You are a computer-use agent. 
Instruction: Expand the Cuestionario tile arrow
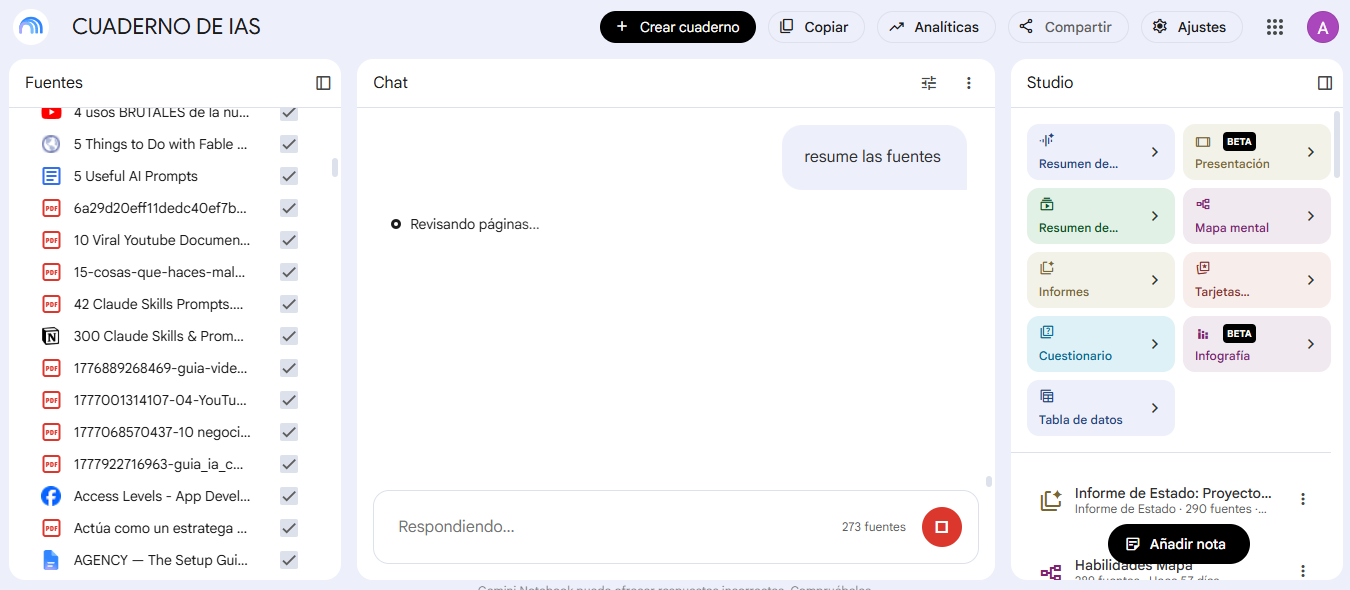click(x=1154, y=344)
